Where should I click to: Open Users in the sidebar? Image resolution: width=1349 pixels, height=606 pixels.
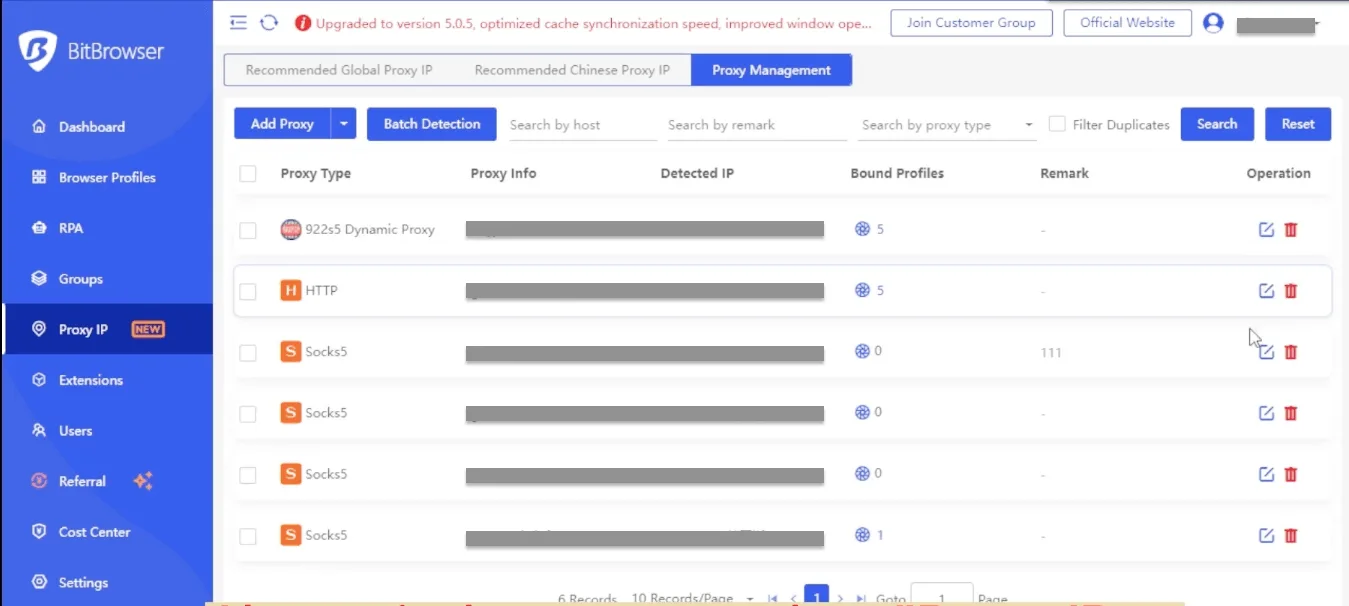click(107, 431)
